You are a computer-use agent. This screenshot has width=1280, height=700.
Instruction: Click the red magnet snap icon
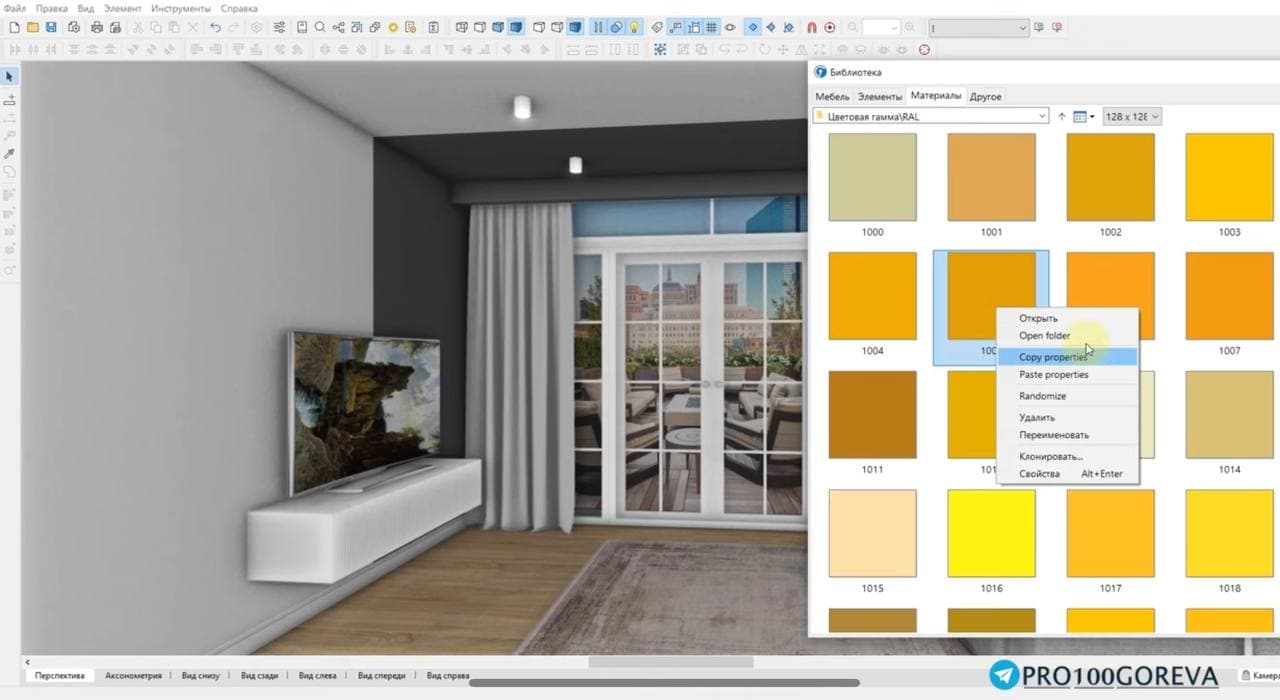pos(811,27)
